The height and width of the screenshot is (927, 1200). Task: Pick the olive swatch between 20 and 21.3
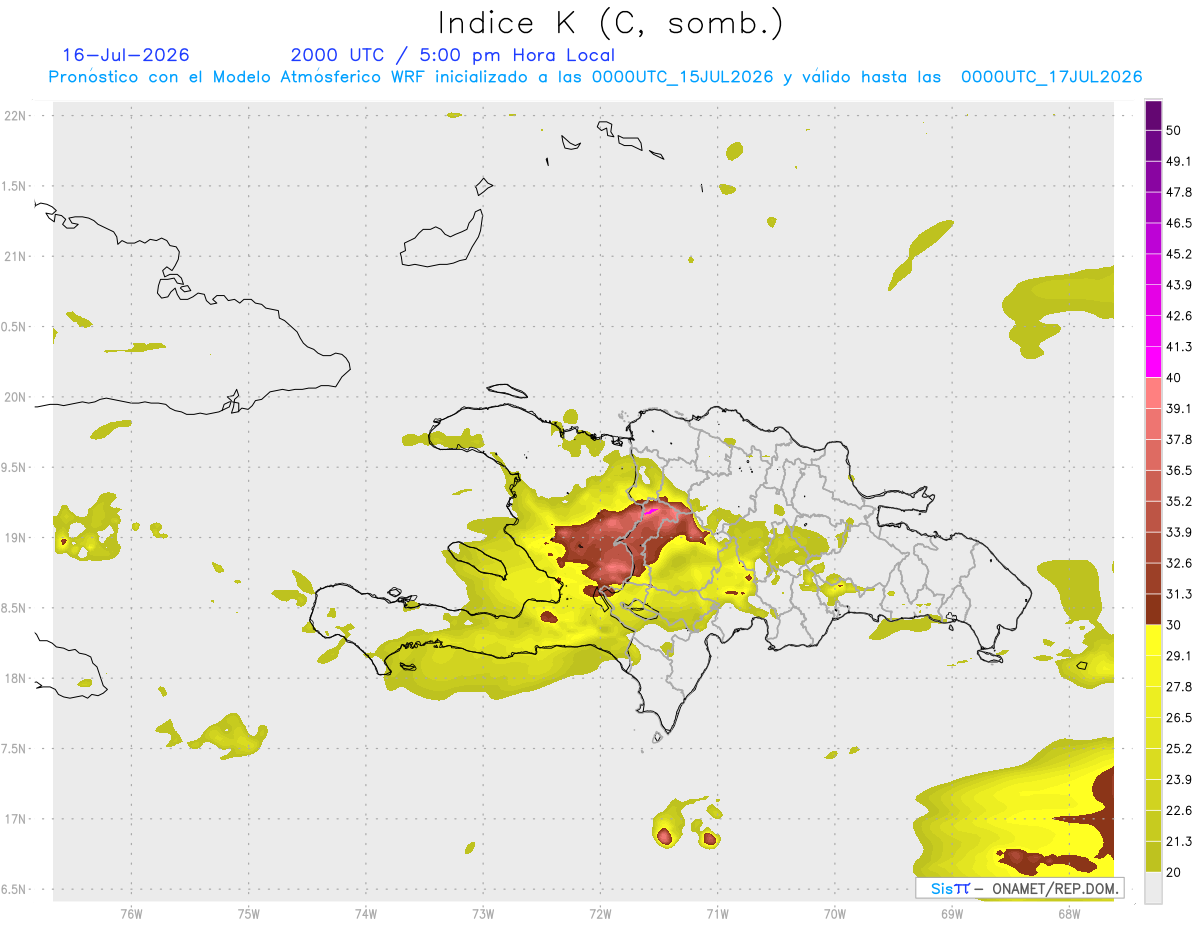click(1153, 858)
